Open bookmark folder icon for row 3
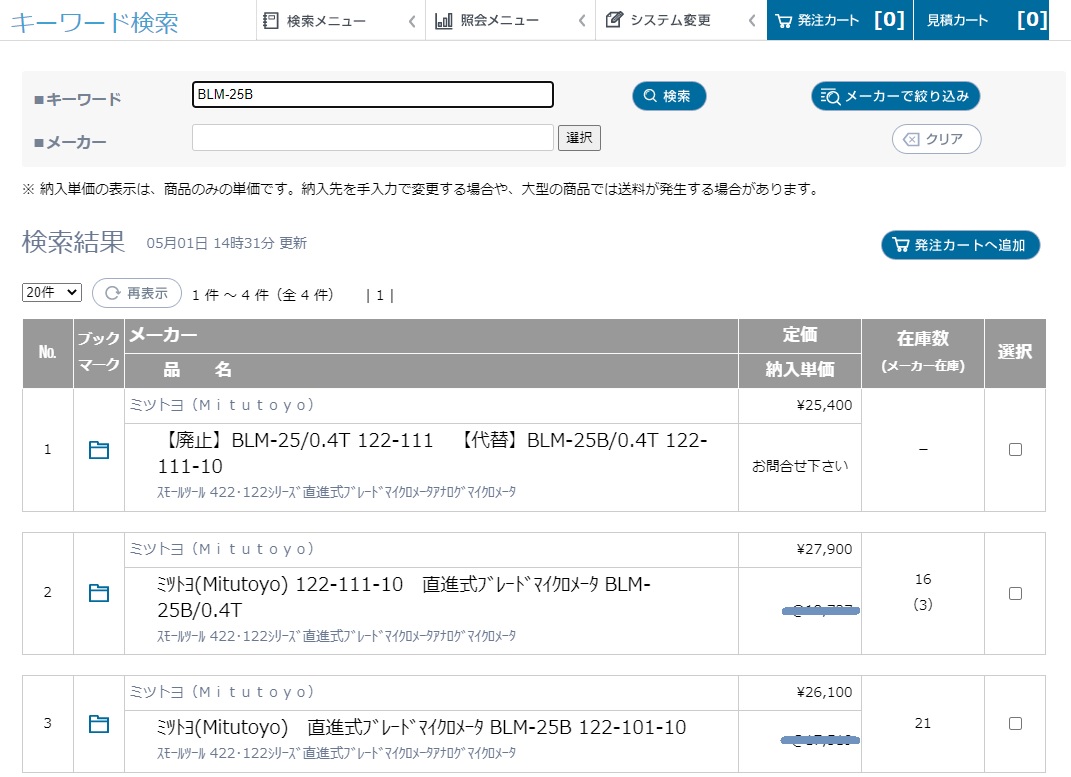1071x777 pixels. 99,724
